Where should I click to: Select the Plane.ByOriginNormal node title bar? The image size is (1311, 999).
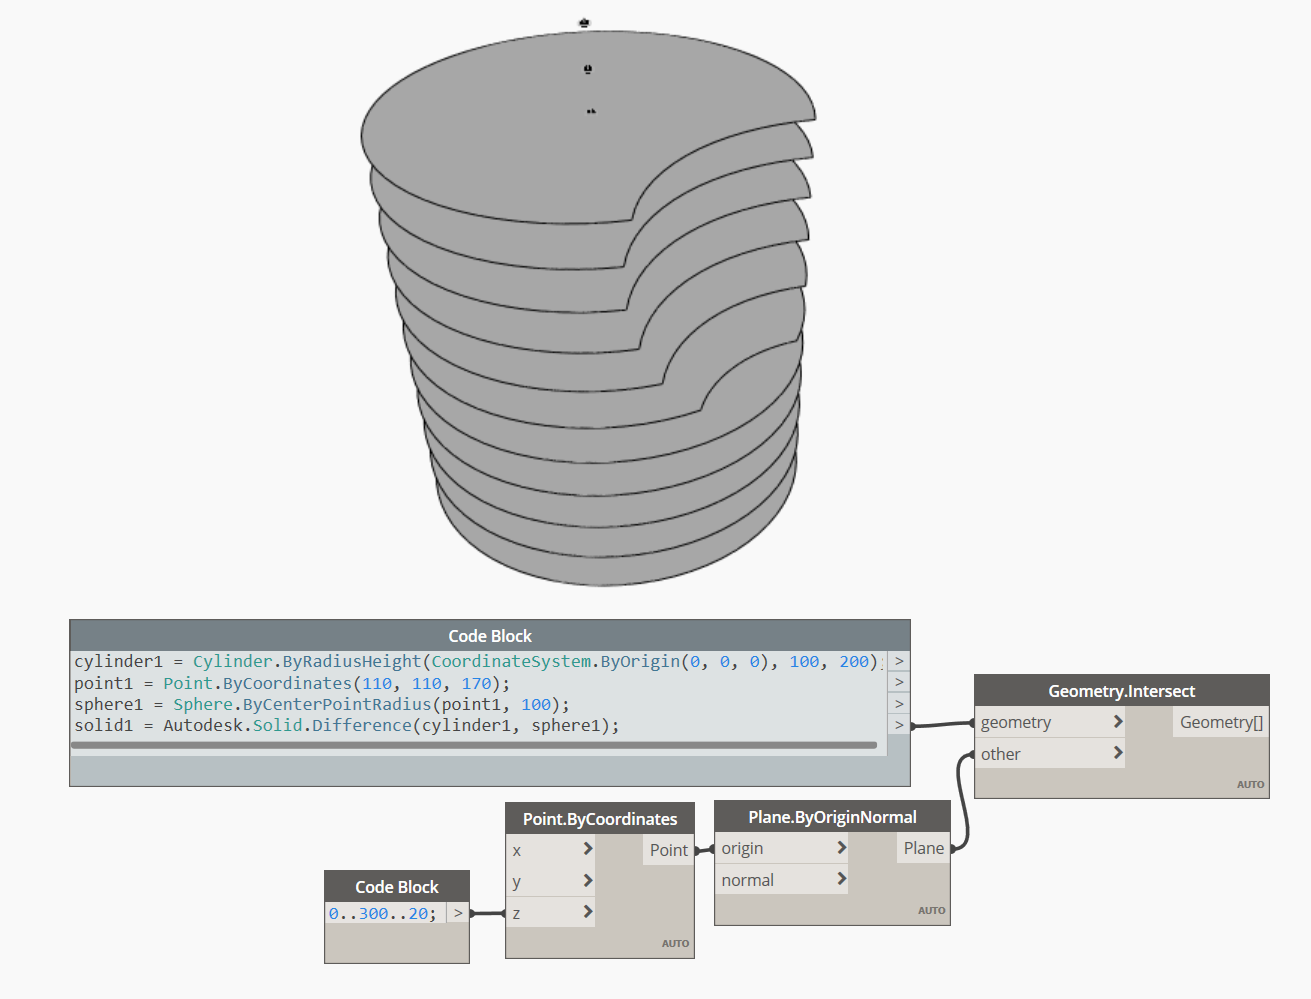[x=832, y=816]
